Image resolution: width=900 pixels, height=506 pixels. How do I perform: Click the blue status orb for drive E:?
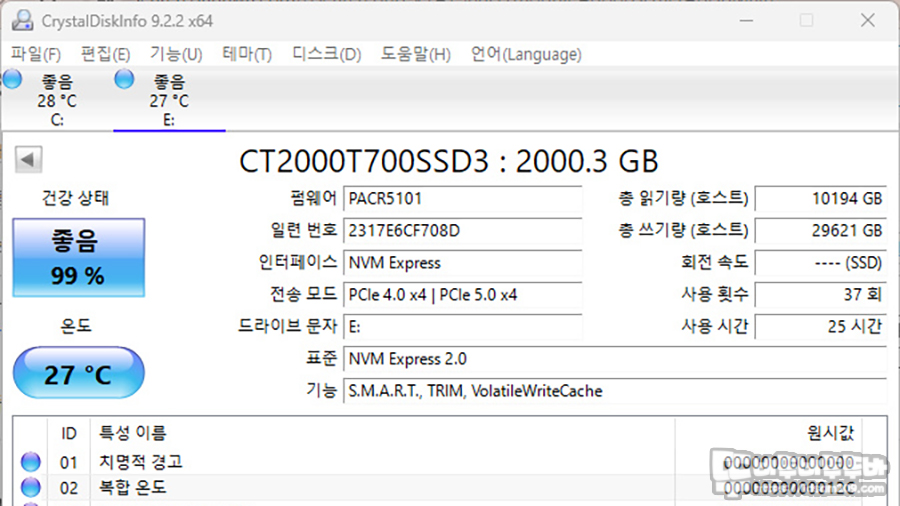124,79
